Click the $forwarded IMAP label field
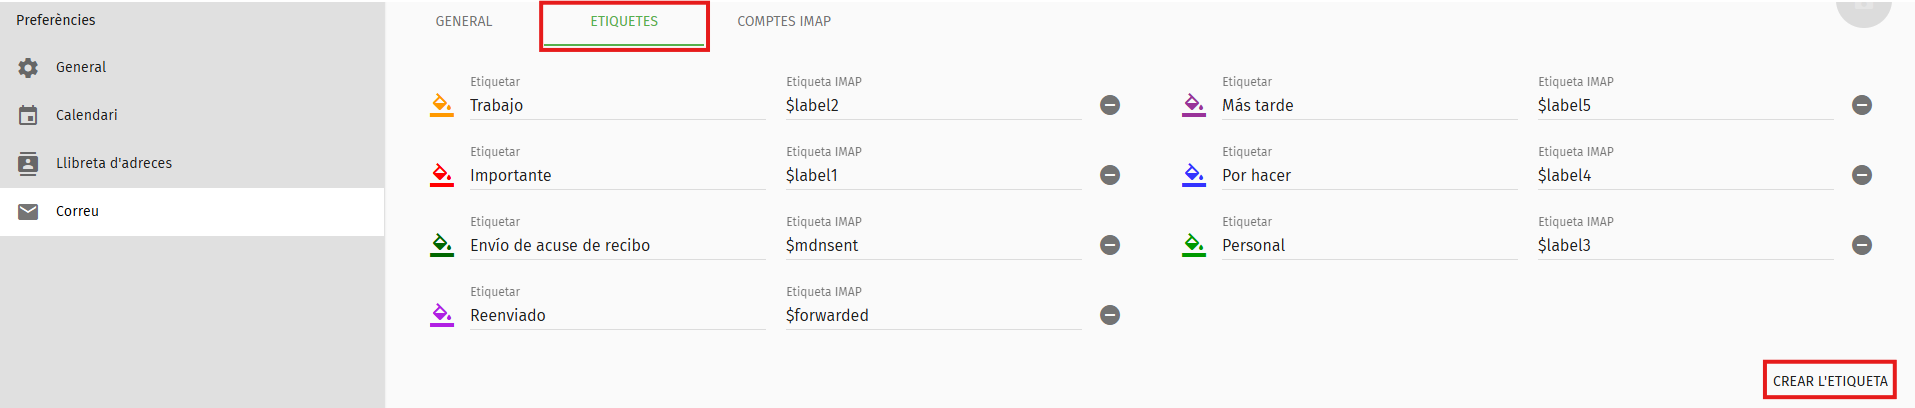This screenshot has height=408, width=1915. pos(934,315)
